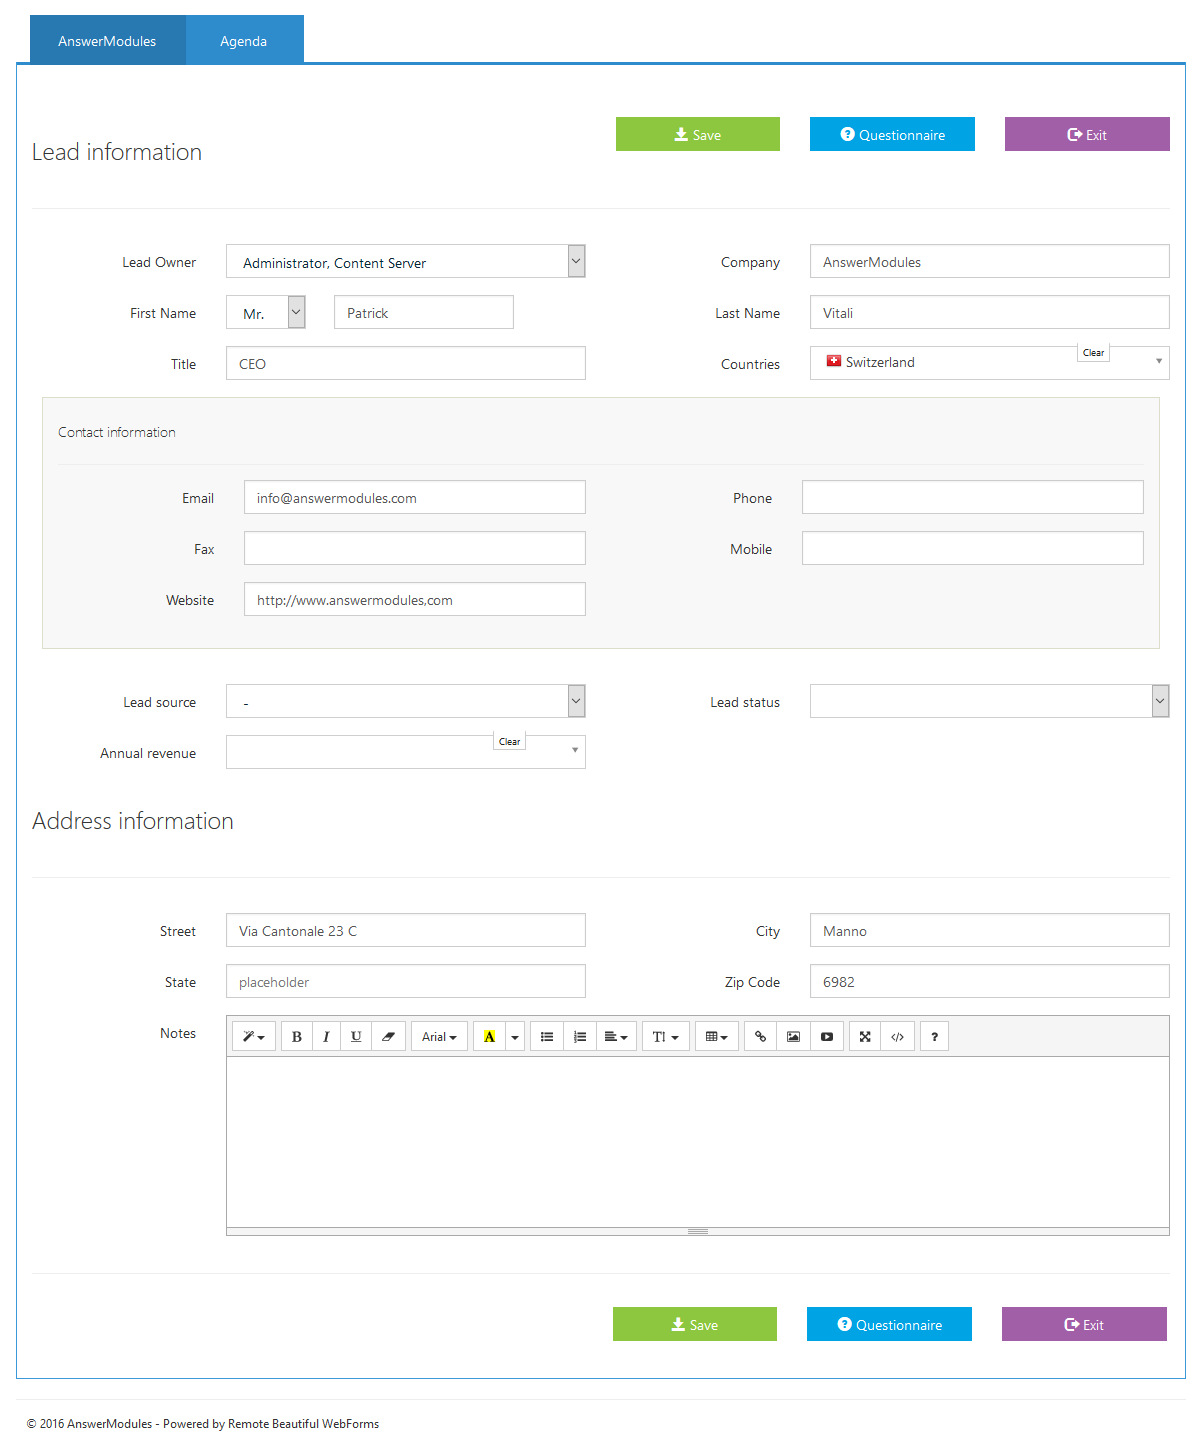The width and height of the screenshot is (1204, 1448).
Task: Open the line height menu
Action: click(665, 1037)
